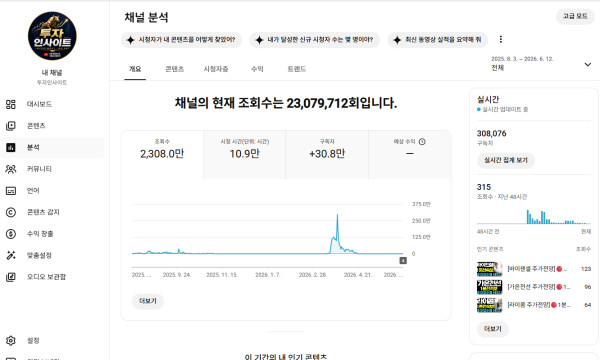Open the 콘텐츠 감지 copyright icon
The height and width of the screenshot is (360, 600).
pyautogui.click(x=11, y=212)
